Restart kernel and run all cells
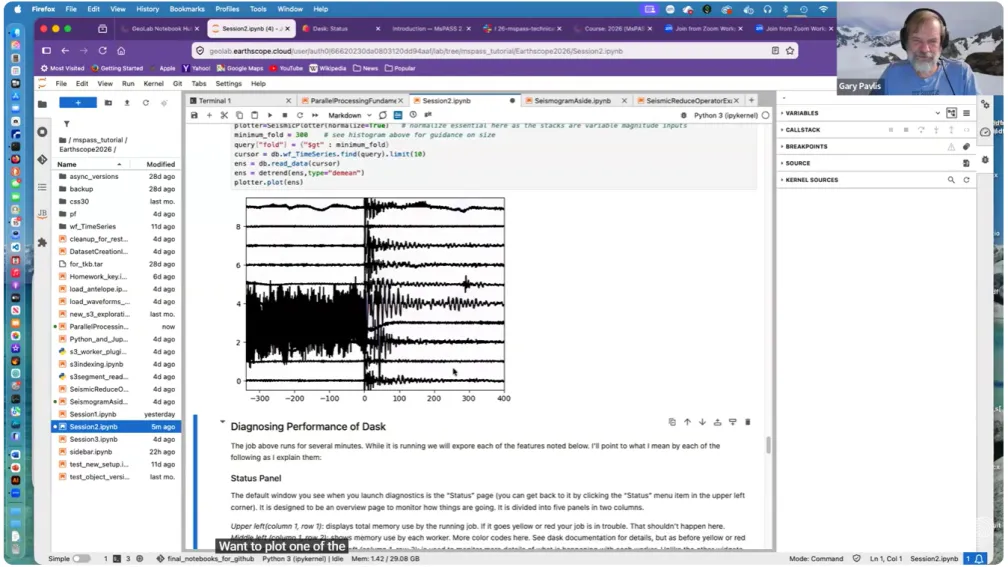This screenshot has width=1008, height=567. point(315,115)
